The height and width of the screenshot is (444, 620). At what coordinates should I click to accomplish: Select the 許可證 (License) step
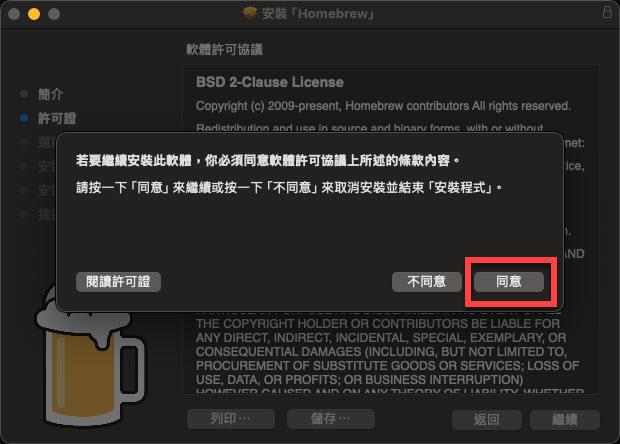[x=57, y=118]
